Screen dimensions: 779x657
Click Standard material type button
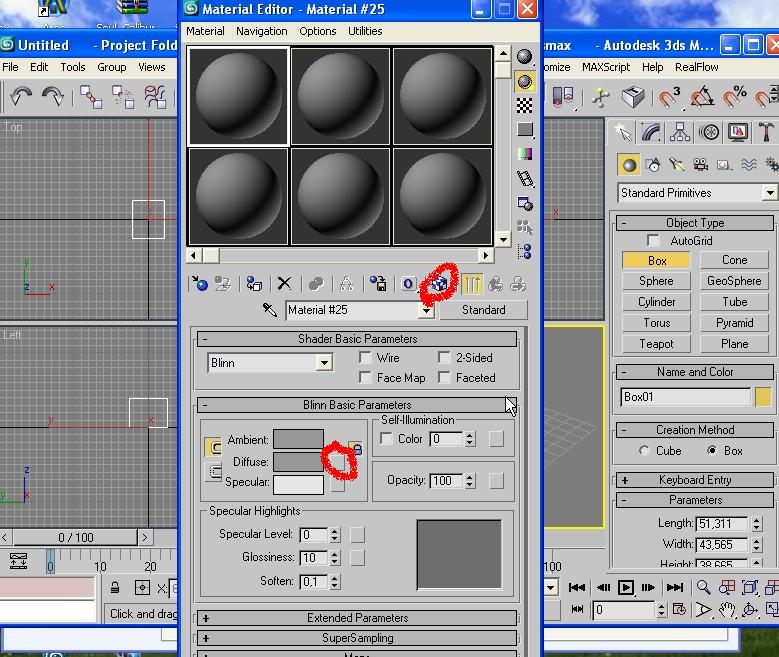point(483,310)
